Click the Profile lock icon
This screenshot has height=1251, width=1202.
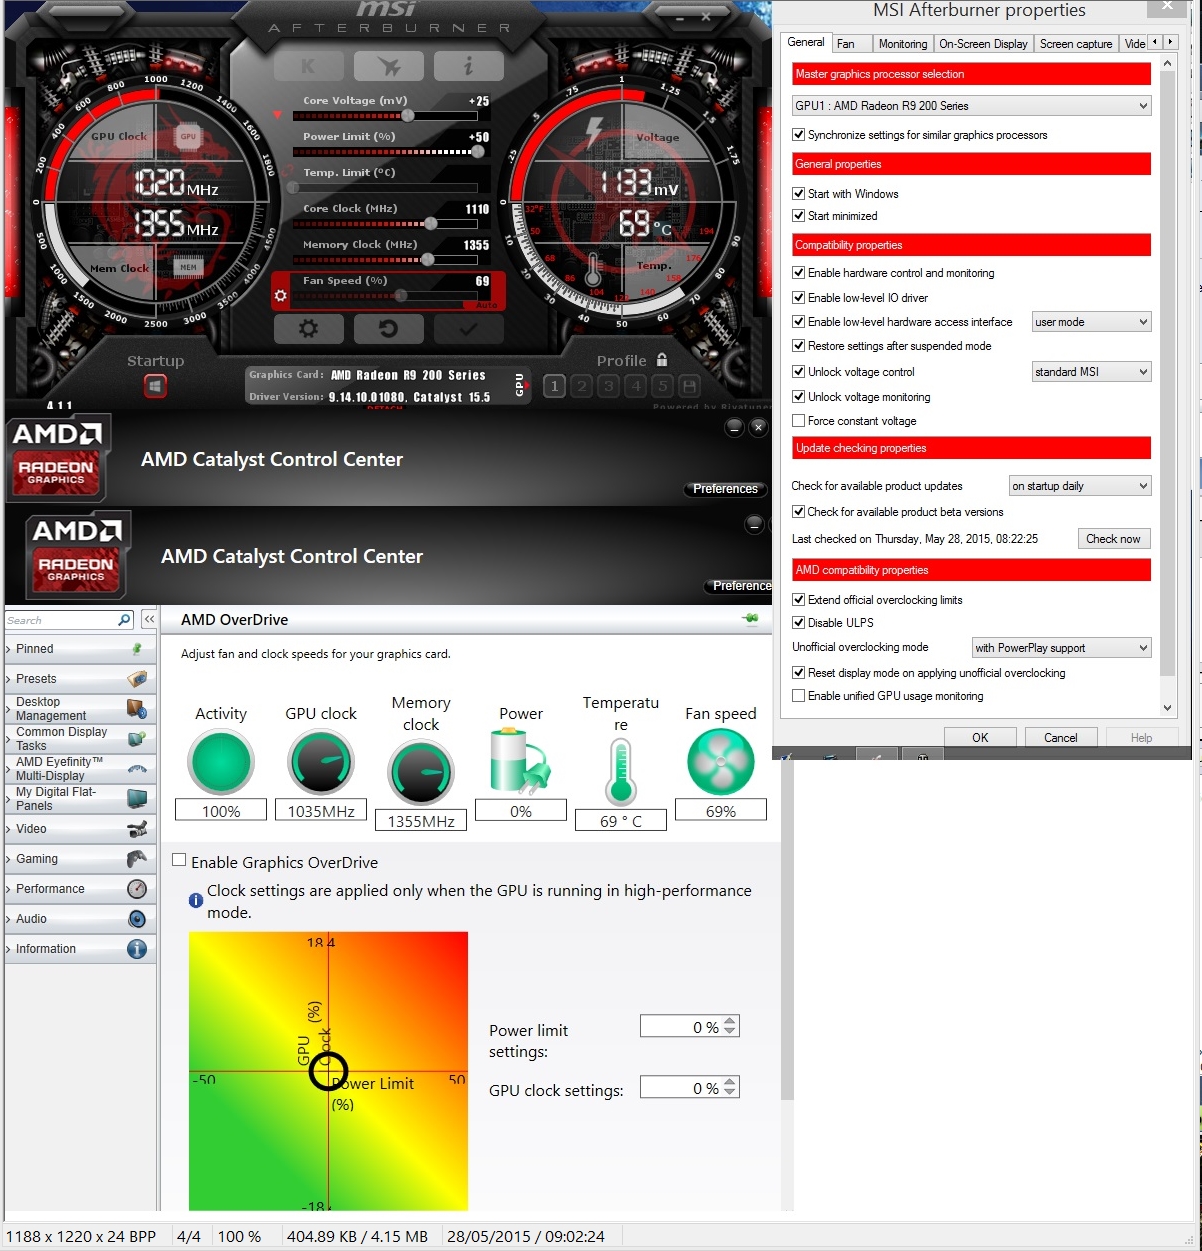(x=661, y=360)
